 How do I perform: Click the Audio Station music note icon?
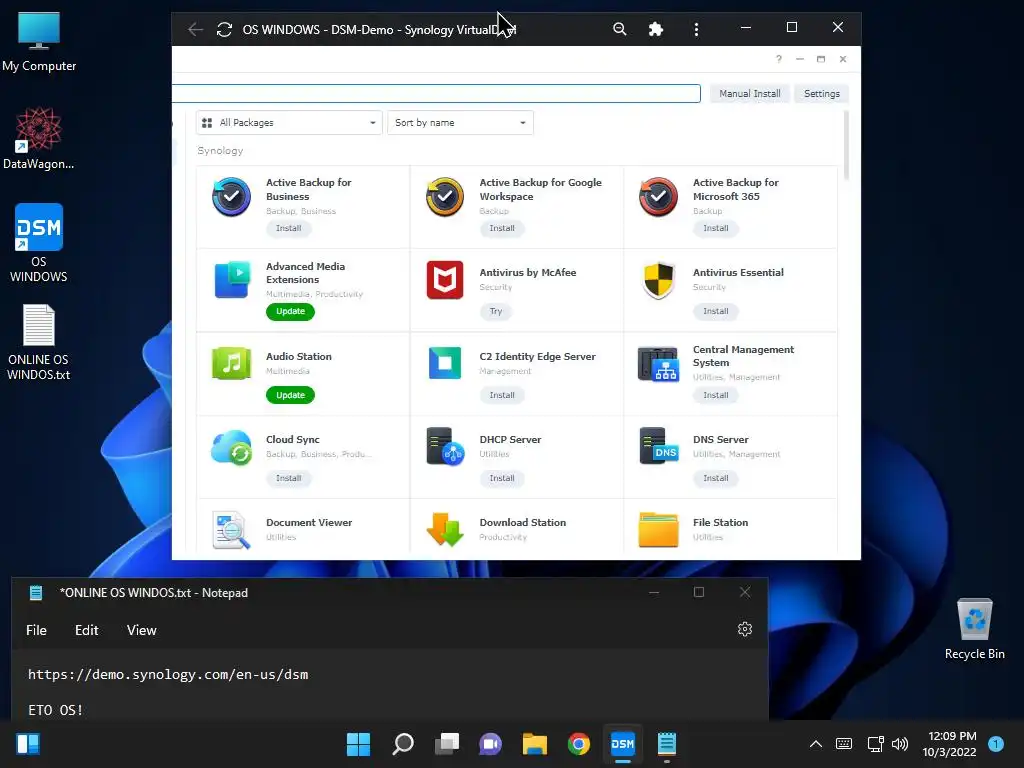231,363
